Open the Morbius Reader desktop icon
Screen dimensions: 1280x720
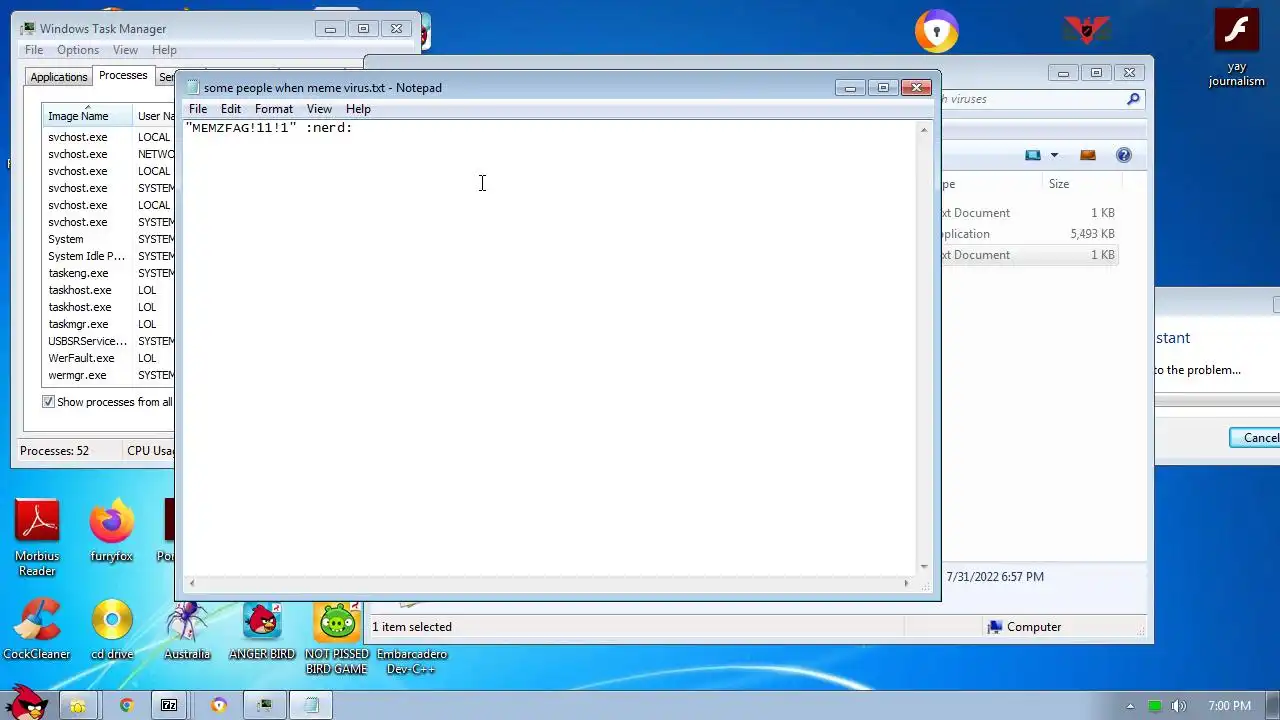point(37,539)
